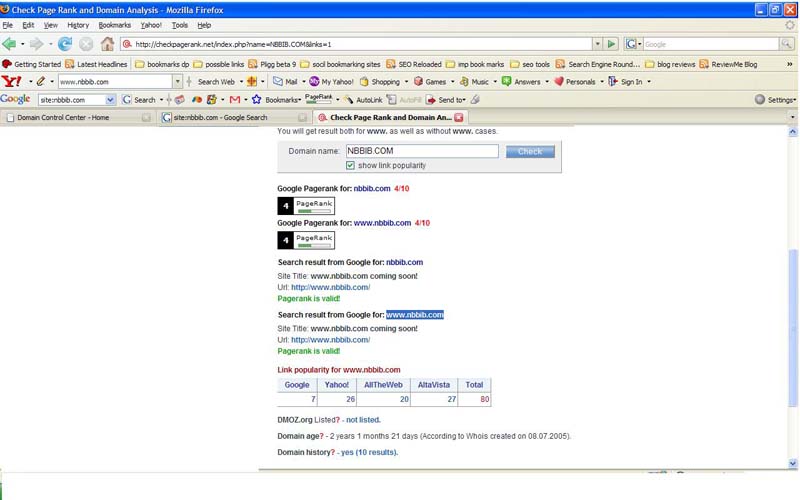
Task: Click the AltaVista column header
Action: click(x=434, y=385)
